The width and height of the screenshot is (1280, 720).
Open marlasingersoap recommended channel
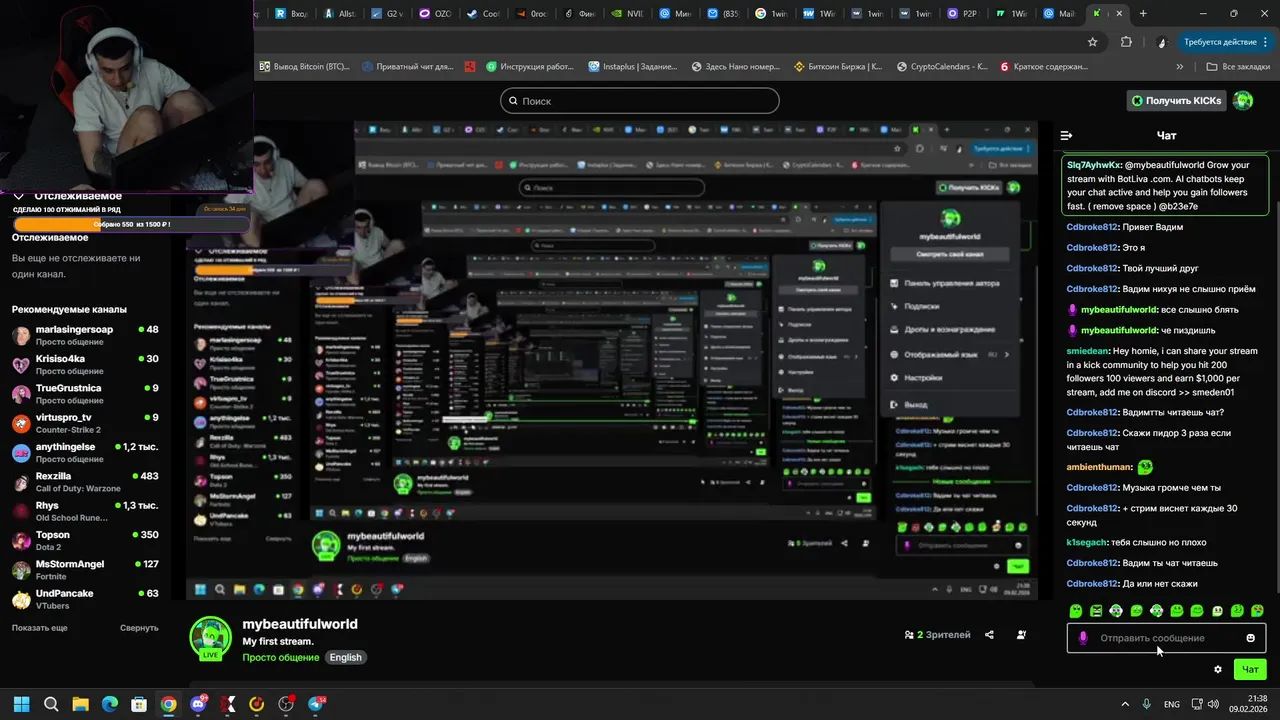click(85, 335)
